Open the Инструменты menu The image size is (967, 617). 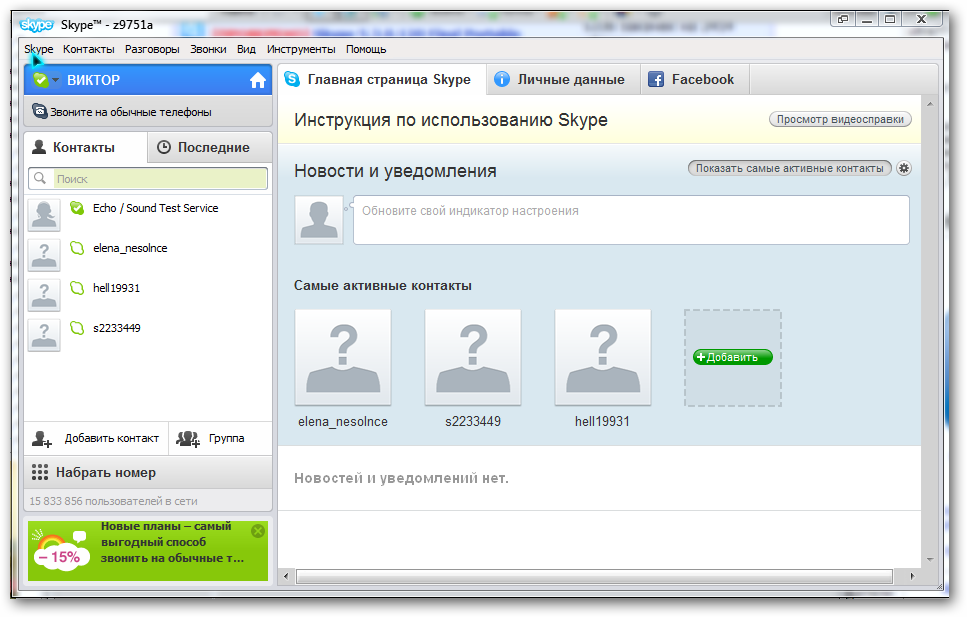coord(301,49)
